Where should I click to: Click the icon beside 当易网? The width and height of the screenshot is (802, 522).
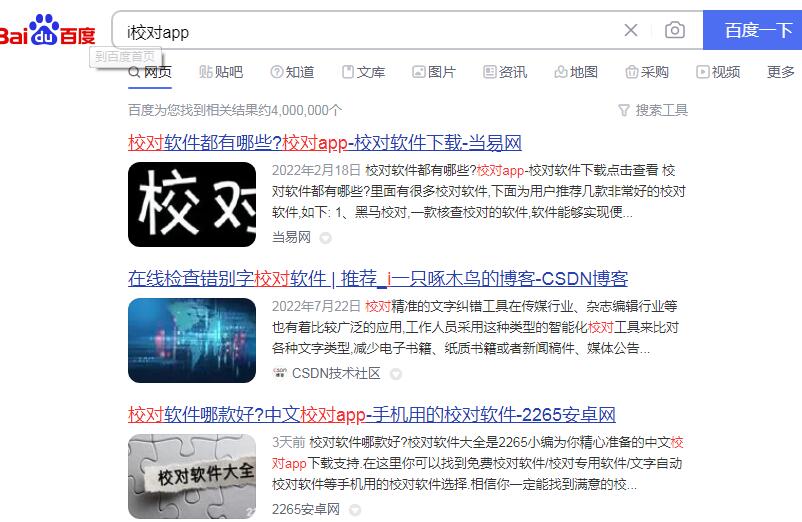tap(325, 238)
